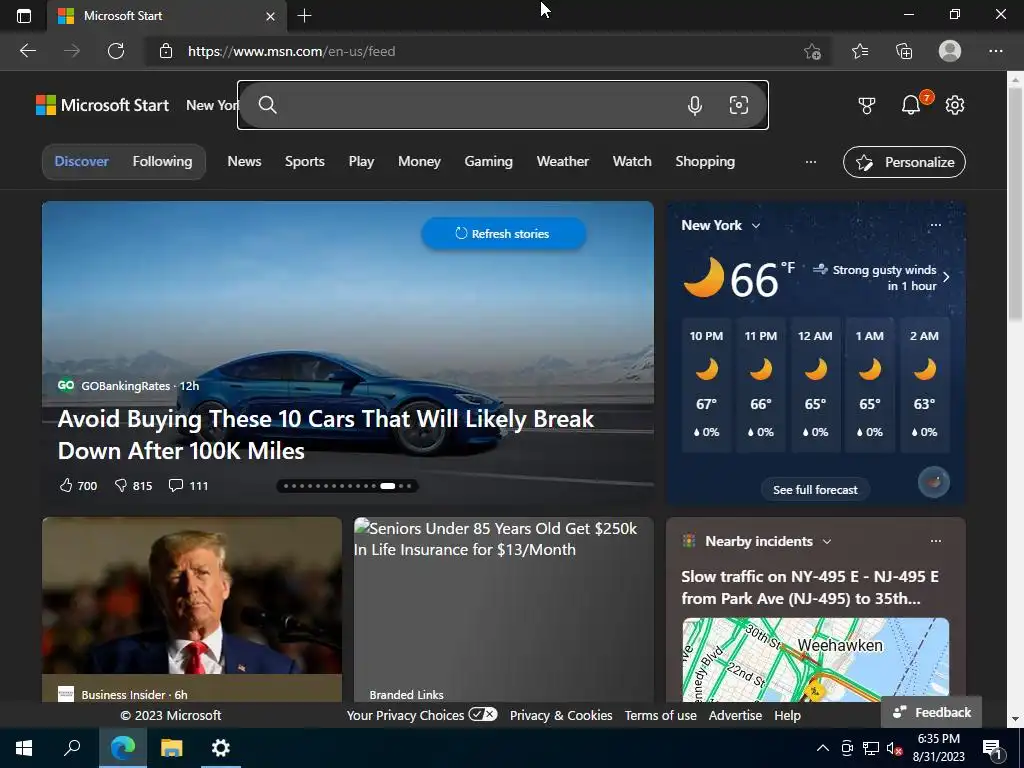The image size is (1024, 768).
Task: Click the round weather animation button
Action: point(934,483)
